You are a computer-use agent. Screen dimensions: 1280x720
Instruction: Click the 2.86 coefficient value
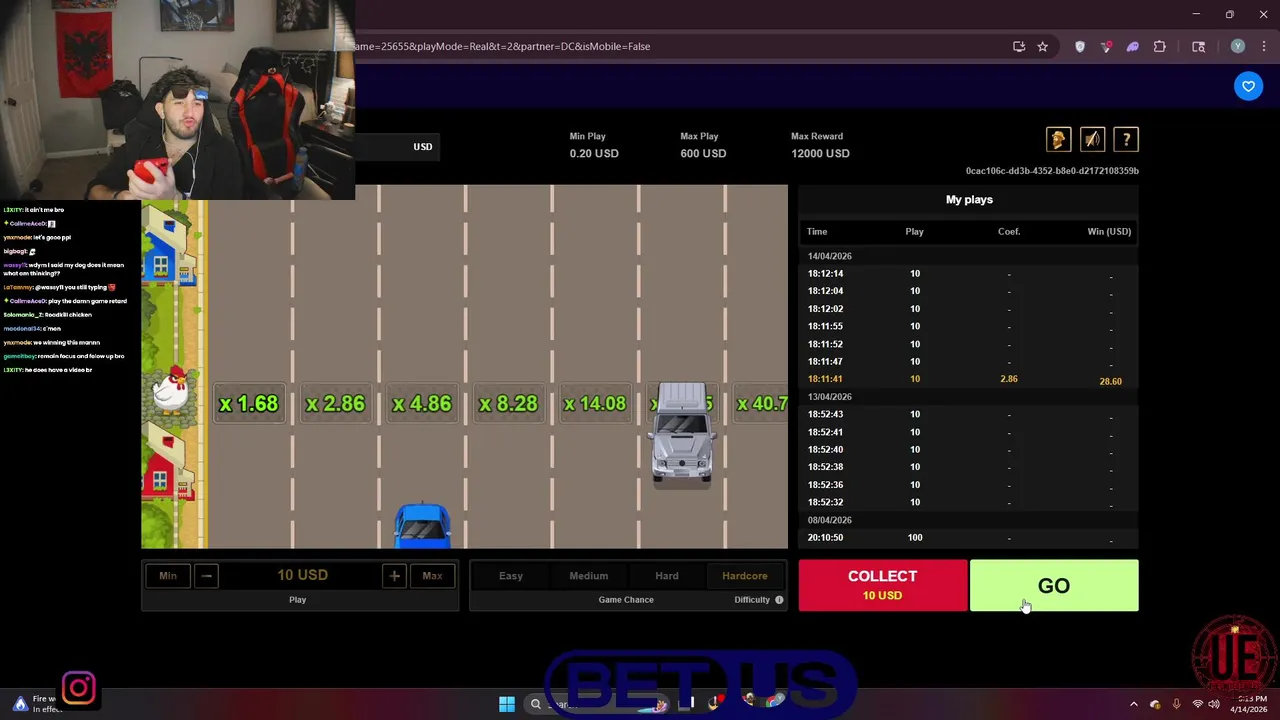click(x=1009, y=379)
